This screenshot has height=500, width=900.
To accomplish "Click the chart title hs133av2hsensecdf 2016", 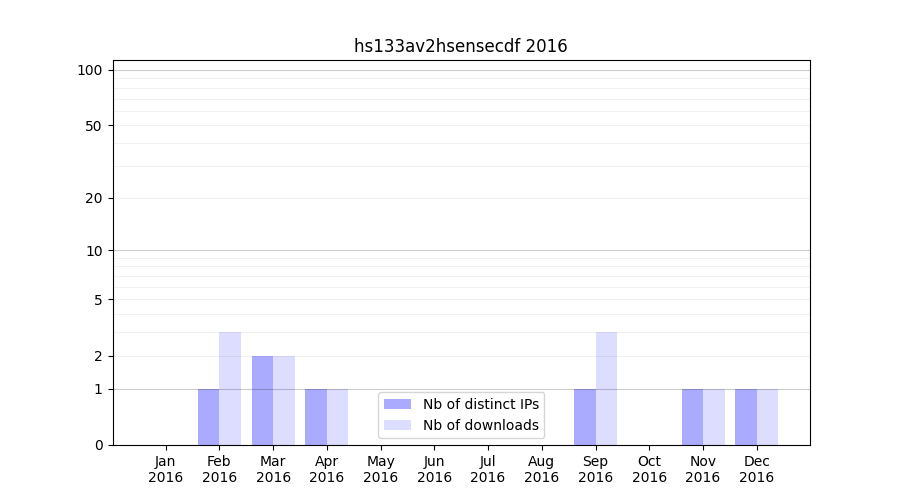I will click(x=460, y=46).
